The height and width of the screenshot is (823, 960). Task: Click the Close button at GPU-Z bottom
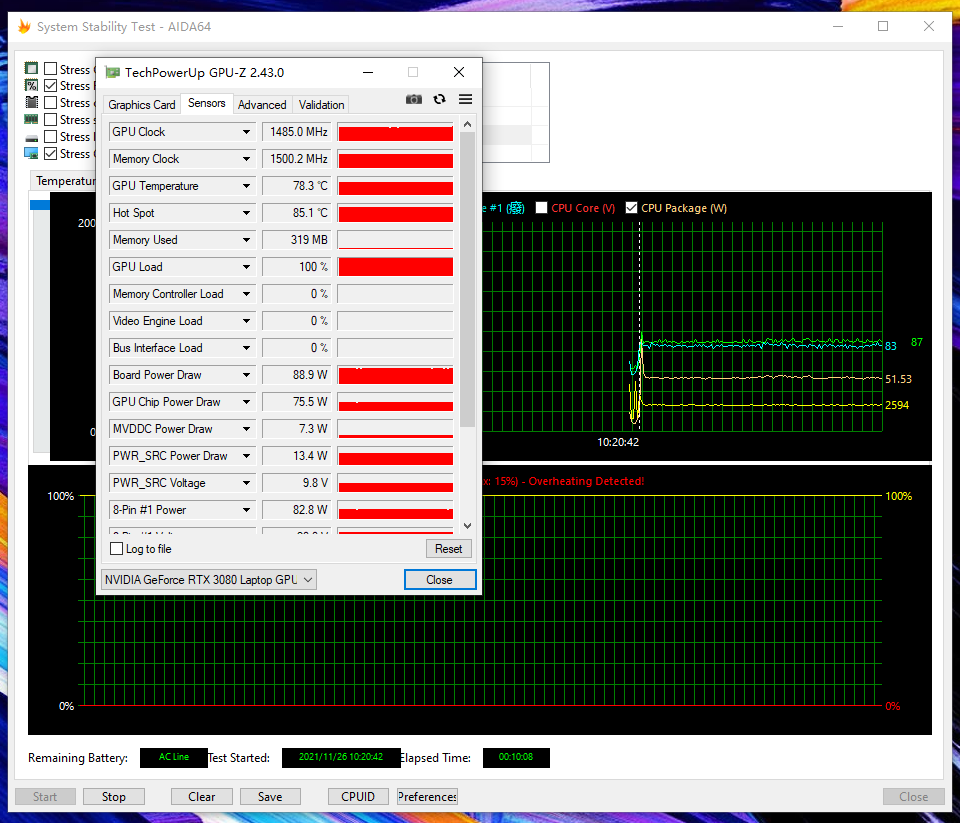tap(440, 579)
